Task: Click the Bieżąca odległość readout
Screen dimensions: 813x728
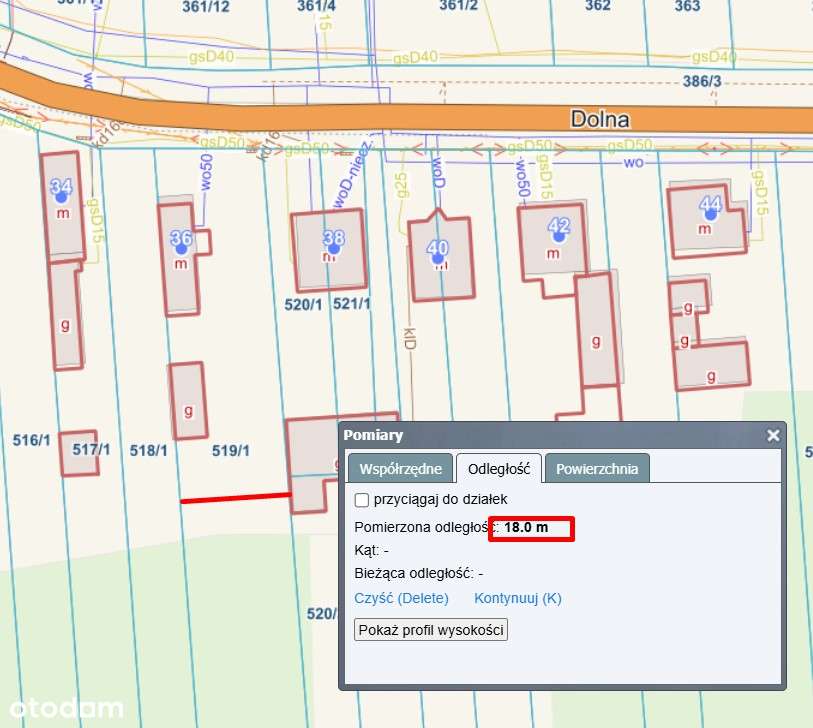Action: coord(419,574)
